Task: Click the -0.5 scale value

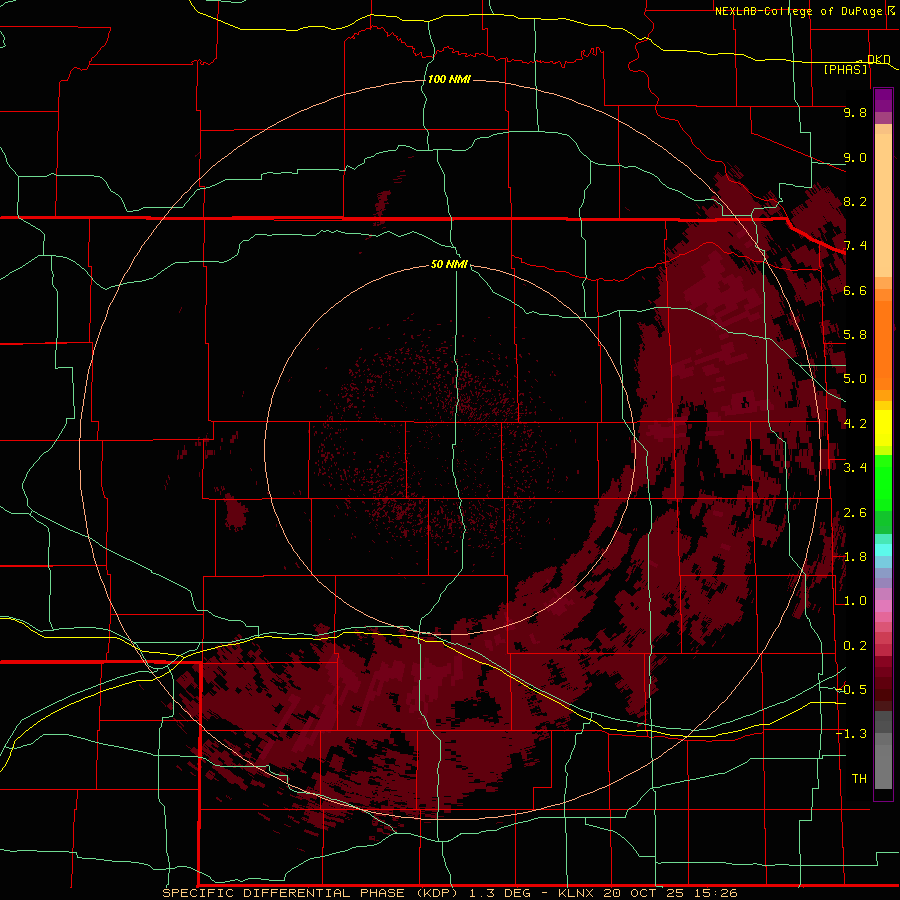Action: (x=852, y=690)
